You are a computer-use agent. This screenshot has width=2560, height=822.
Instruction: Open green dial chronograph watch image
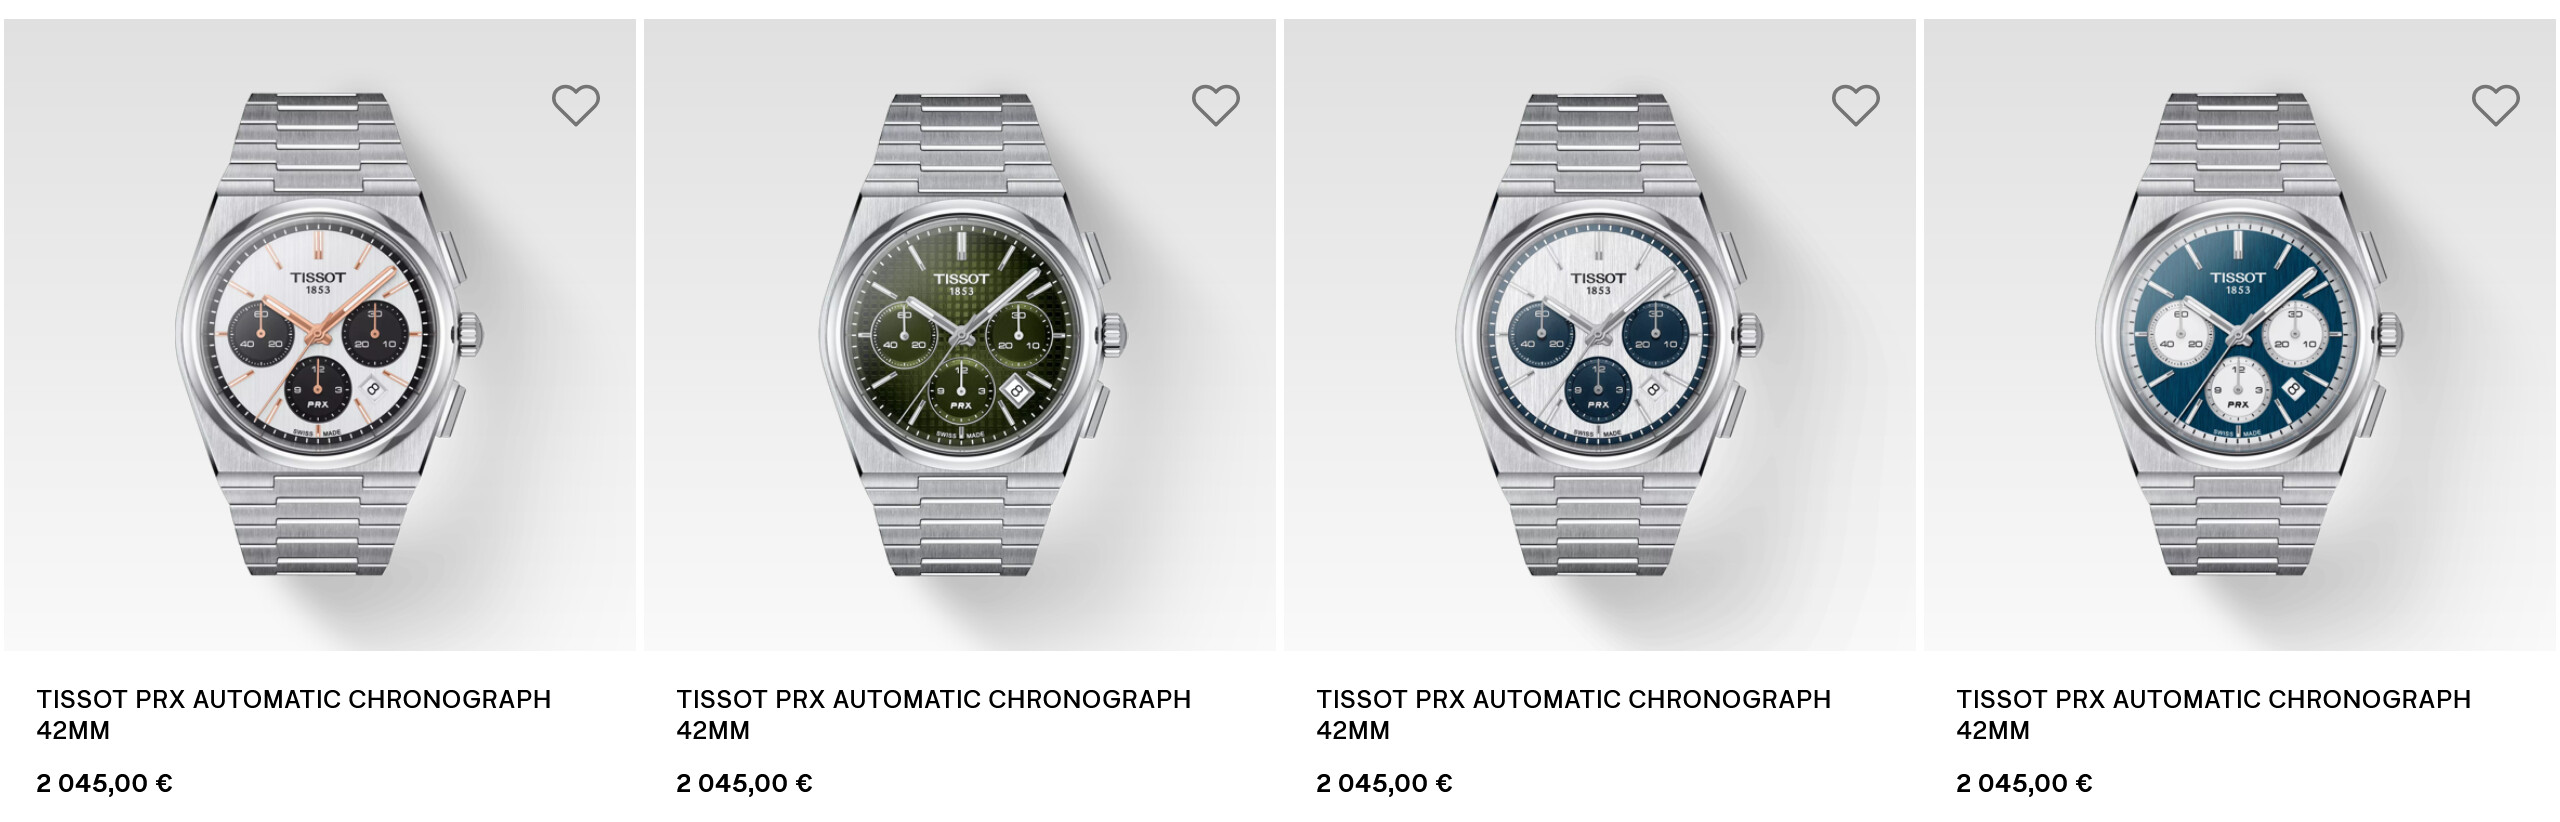click(960, 335)
